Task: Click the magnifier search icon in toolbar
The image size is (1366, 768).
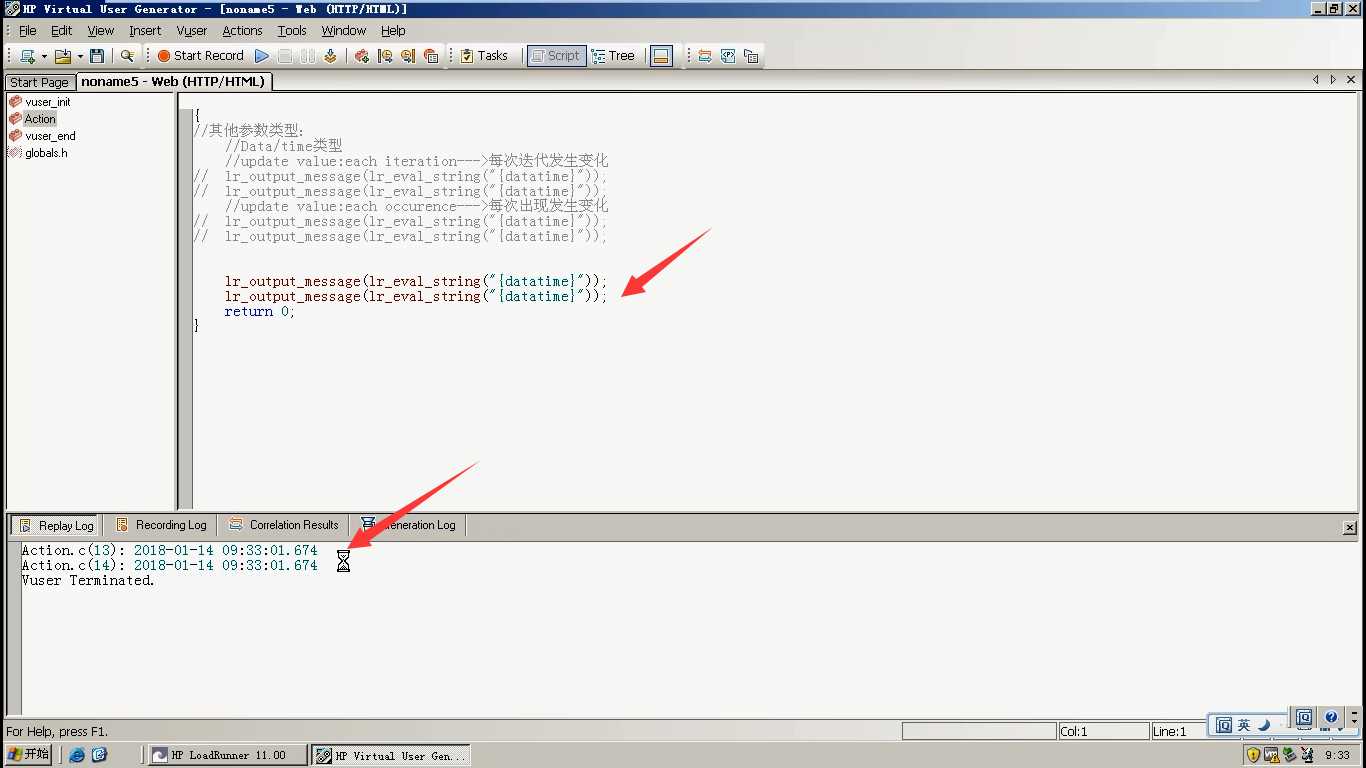Action: 127,56
